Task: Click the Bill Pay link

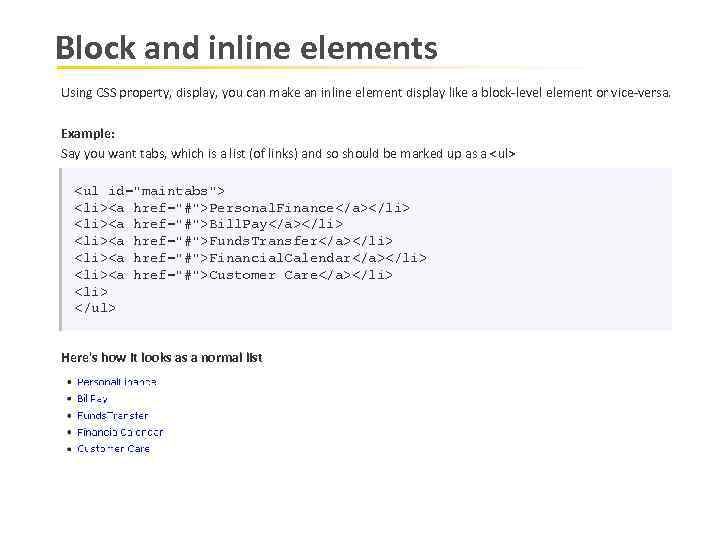Action: [x=92, y=398]
